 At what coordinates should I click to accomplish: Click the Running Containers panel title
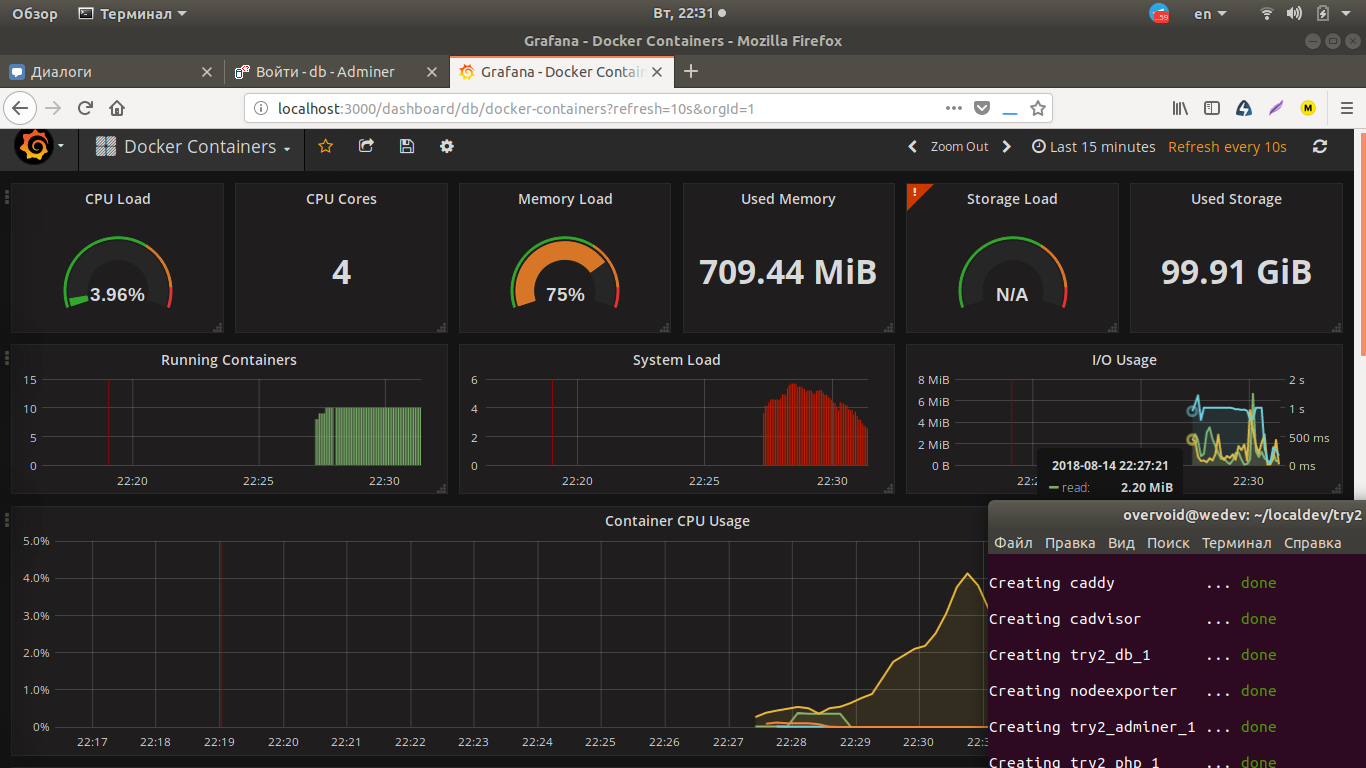[229, 360]
